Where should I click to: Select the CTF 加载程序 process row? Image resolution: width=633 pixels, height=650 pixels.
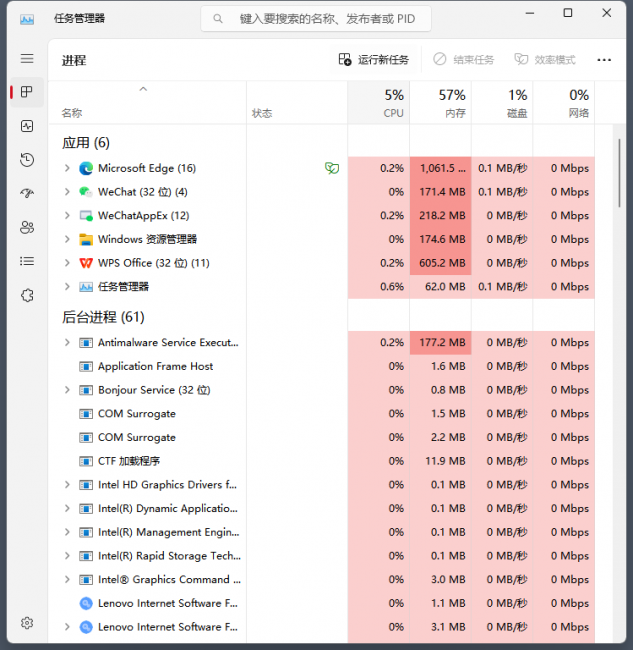321,461
